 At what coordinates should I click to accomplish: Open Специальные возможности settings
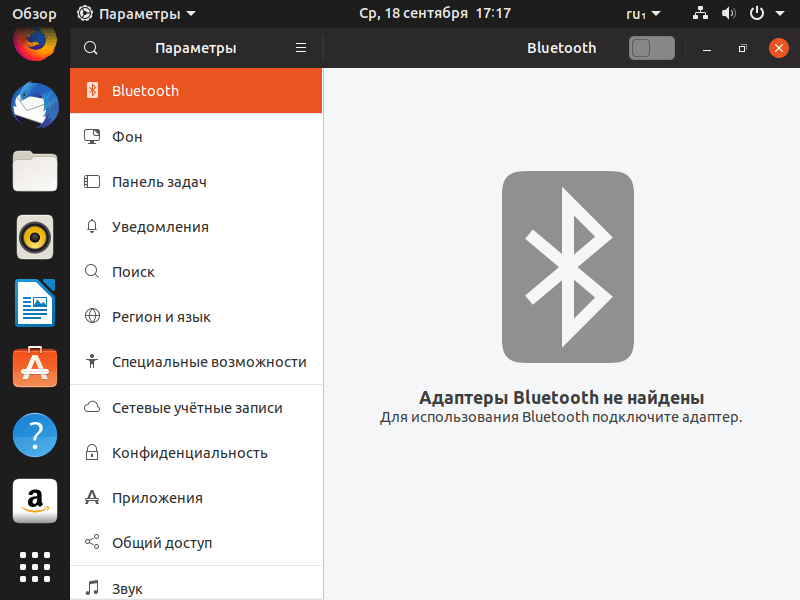pos(196,361)
